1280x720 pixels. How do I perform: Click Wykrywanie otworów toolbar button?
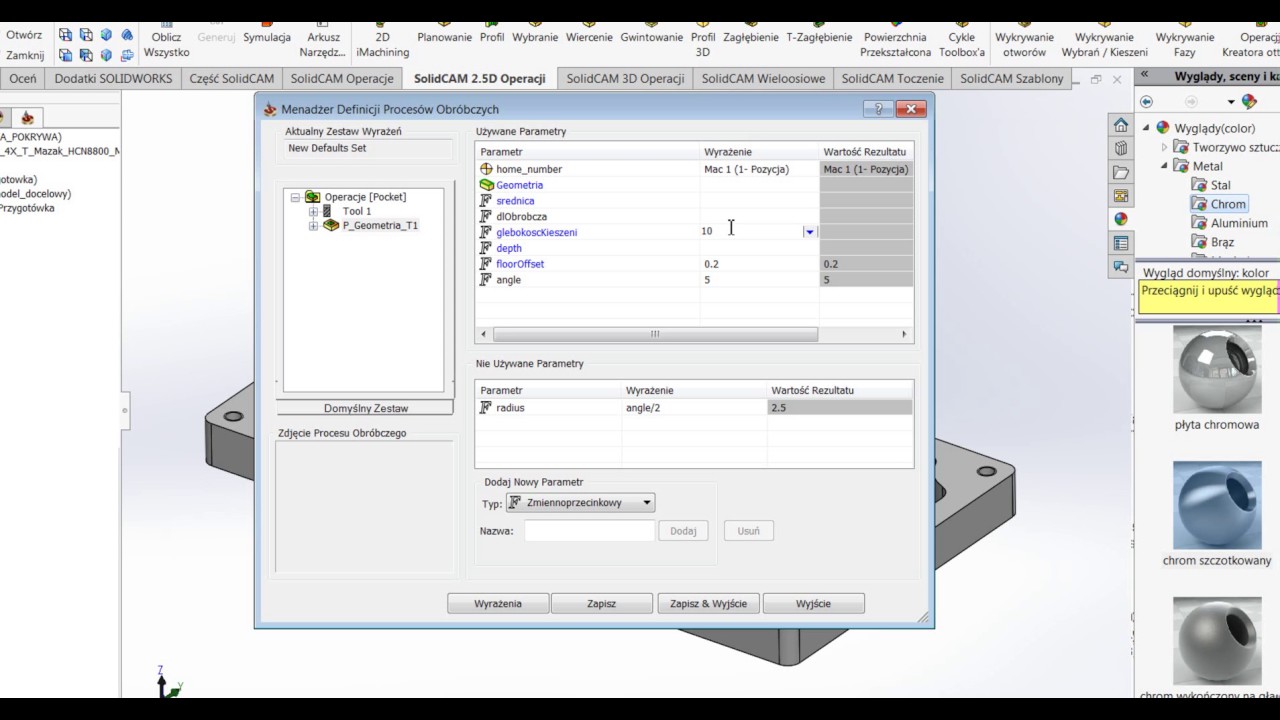click(x=1024, y=38)
